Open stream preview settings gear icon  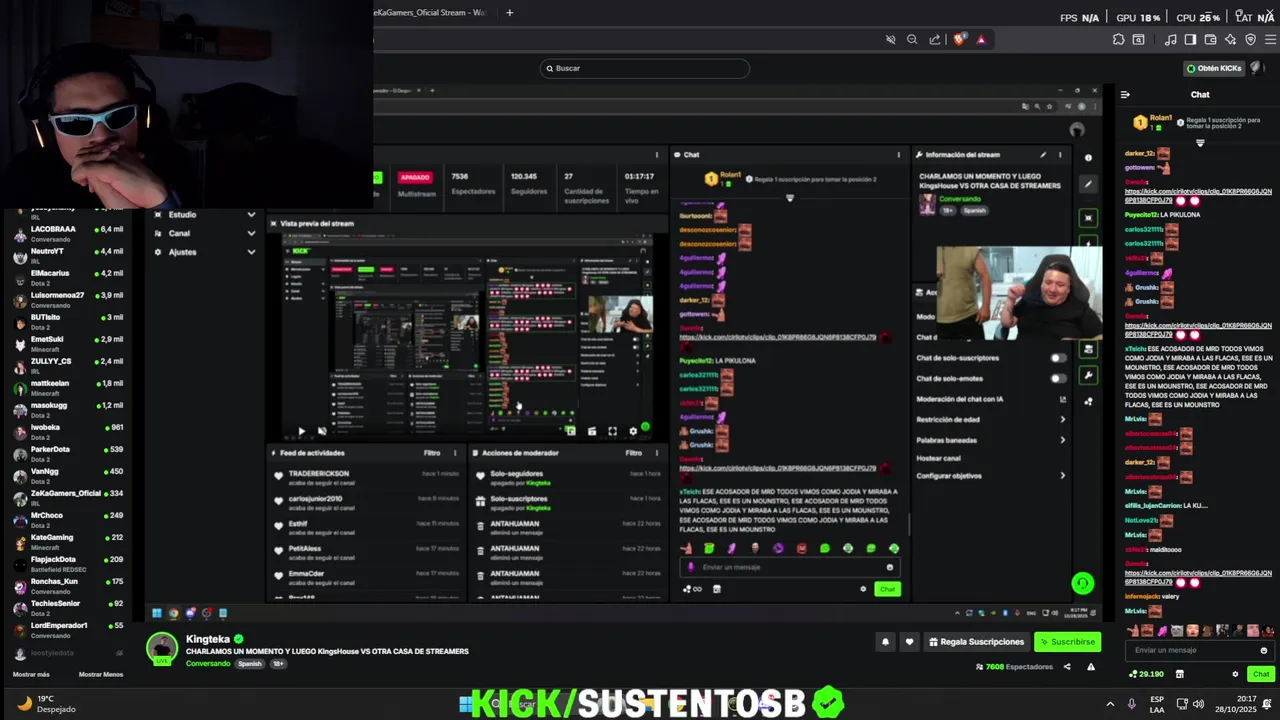click(632, 431)
